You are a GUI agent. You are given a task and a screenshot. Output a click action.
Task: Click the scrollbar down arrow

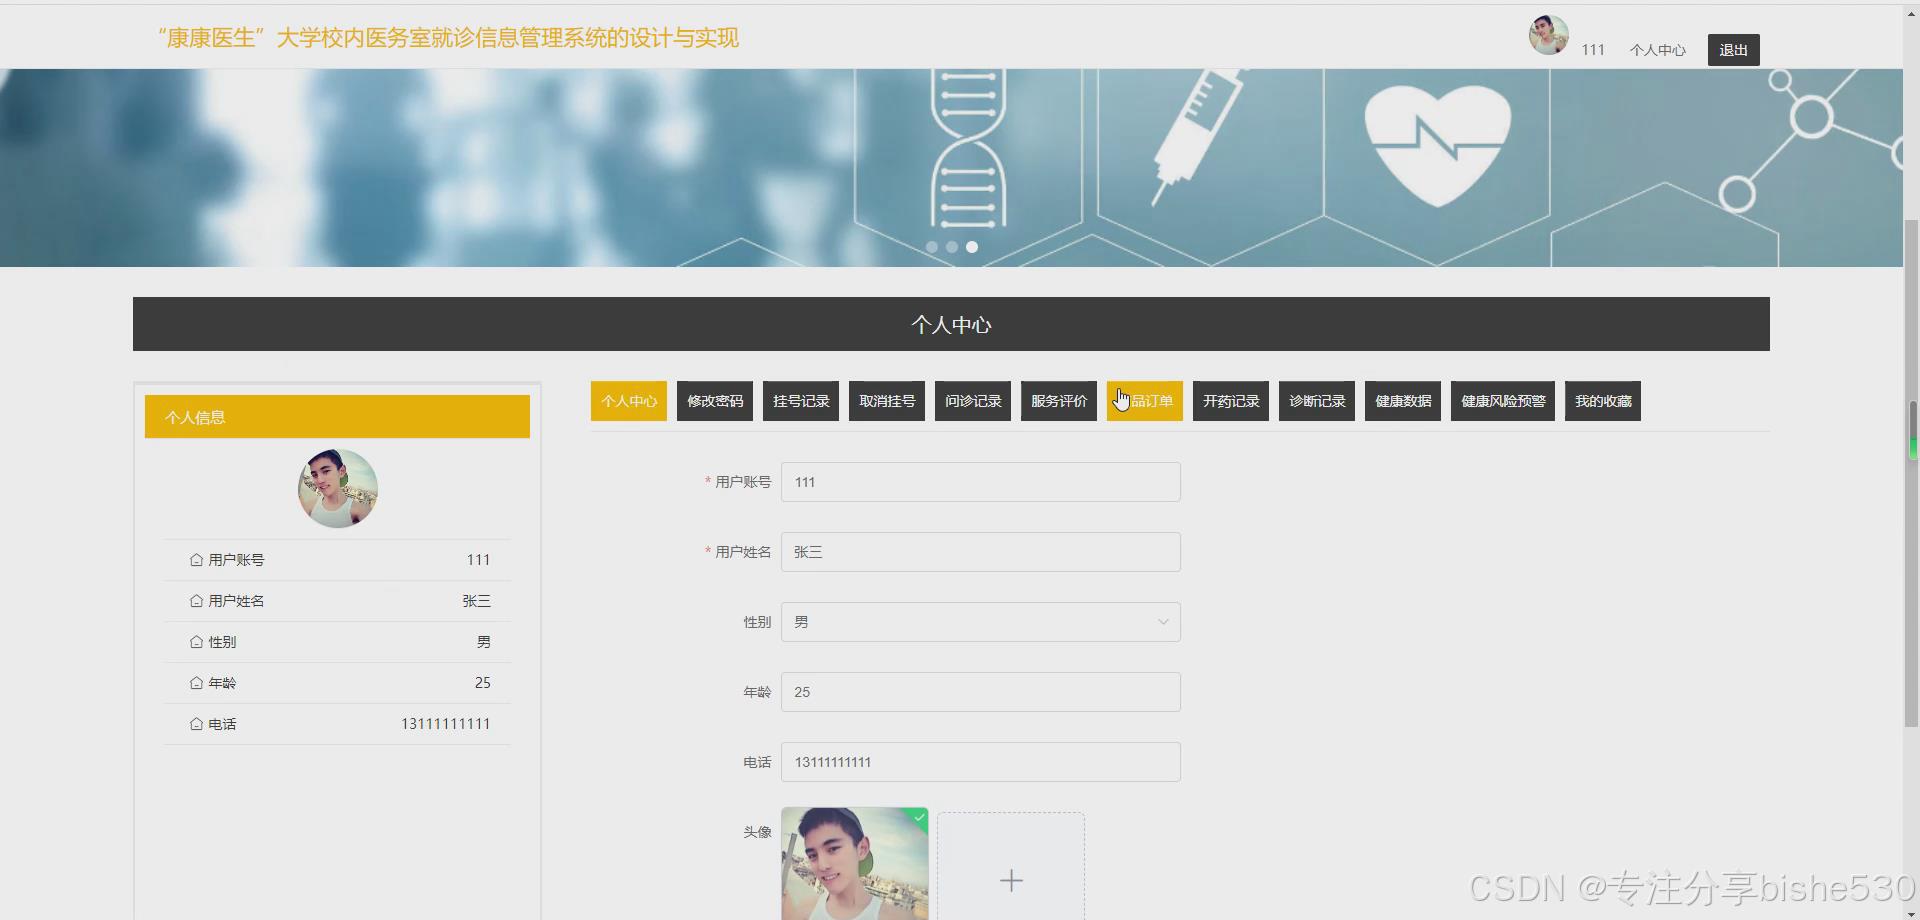click(x=1912, y=913)
